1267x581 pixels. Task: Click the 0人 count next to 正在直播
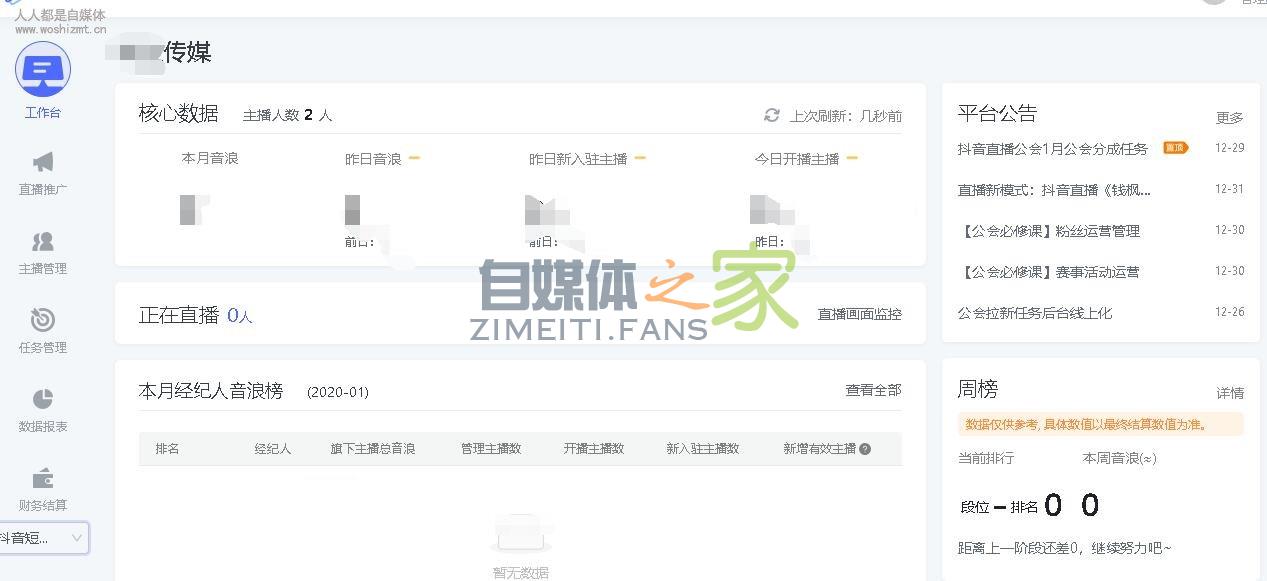tap(237, 314)
